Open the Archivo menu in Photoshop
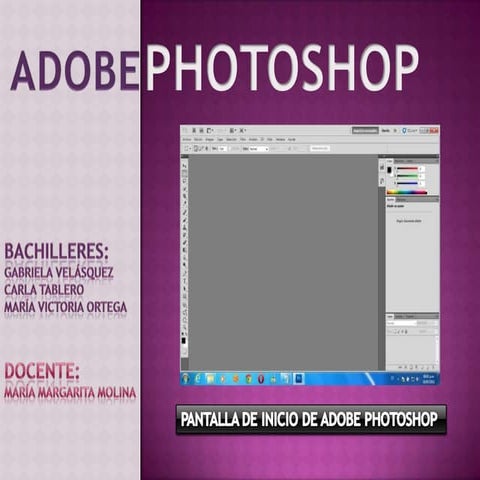 (187, 139)
